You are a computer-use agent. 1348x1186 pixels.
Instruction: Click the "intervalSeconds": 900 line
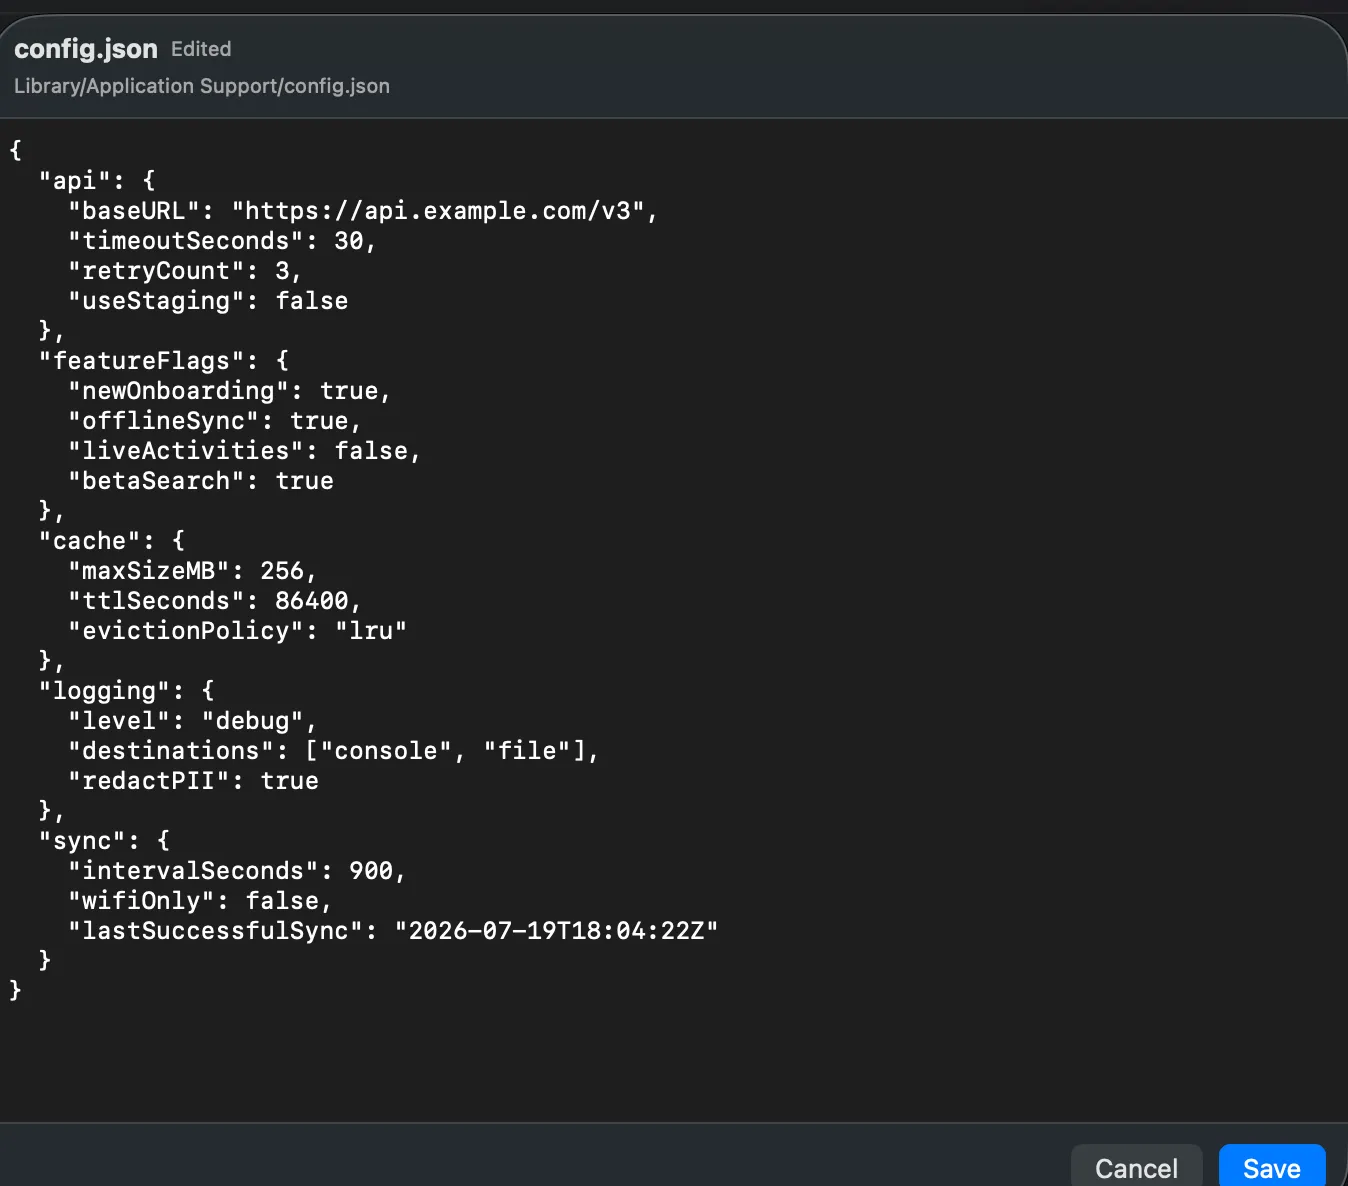(x=237, y=871)
